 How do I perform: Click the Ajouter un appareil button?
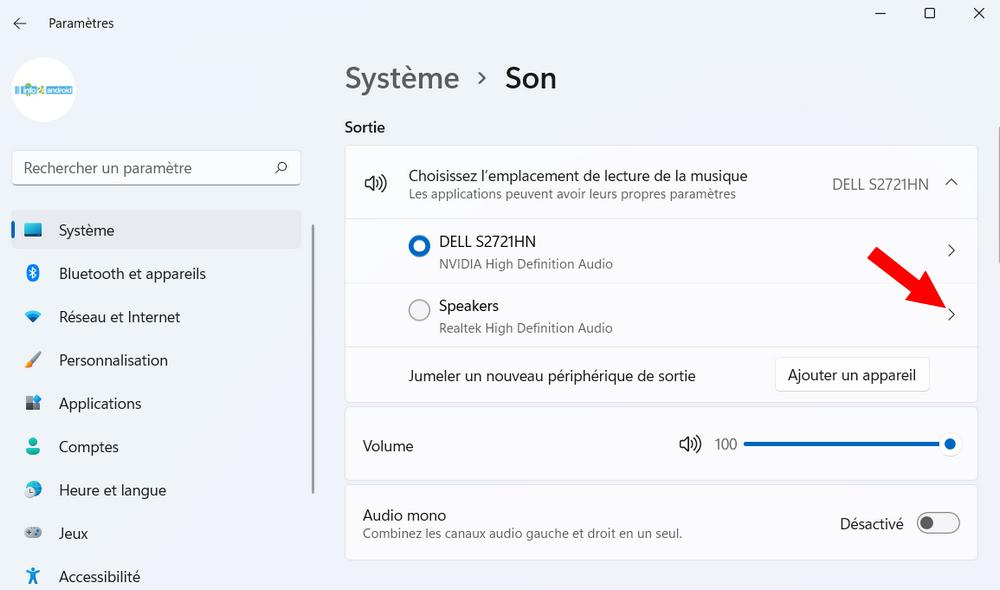(851, 374)
